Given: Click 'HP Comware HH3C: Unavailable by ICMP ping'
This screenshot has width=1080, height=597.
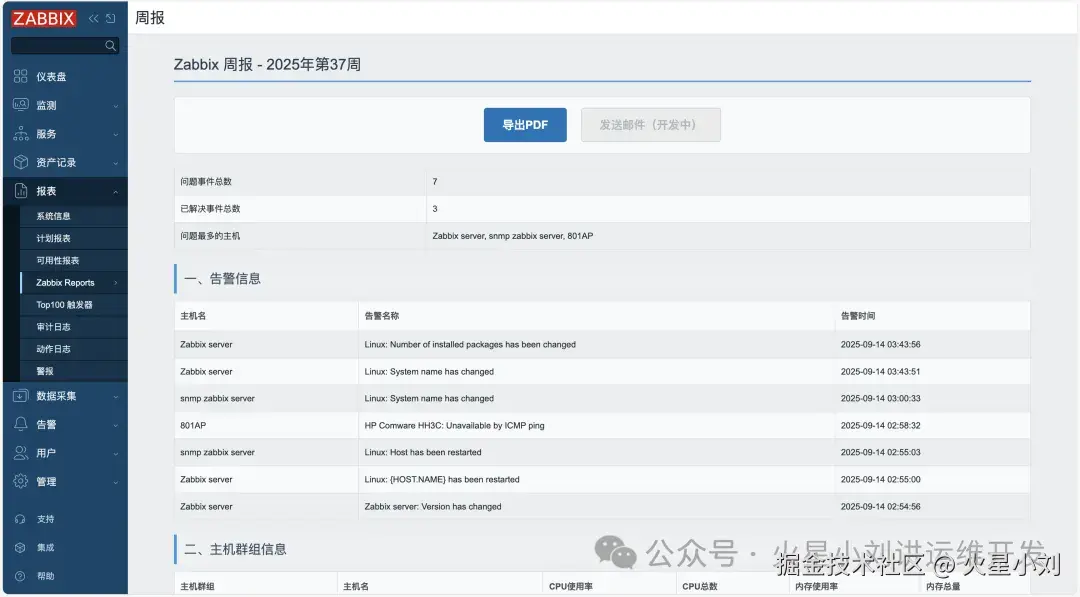Looking at the screenshot, I should [x=454, y=426].
